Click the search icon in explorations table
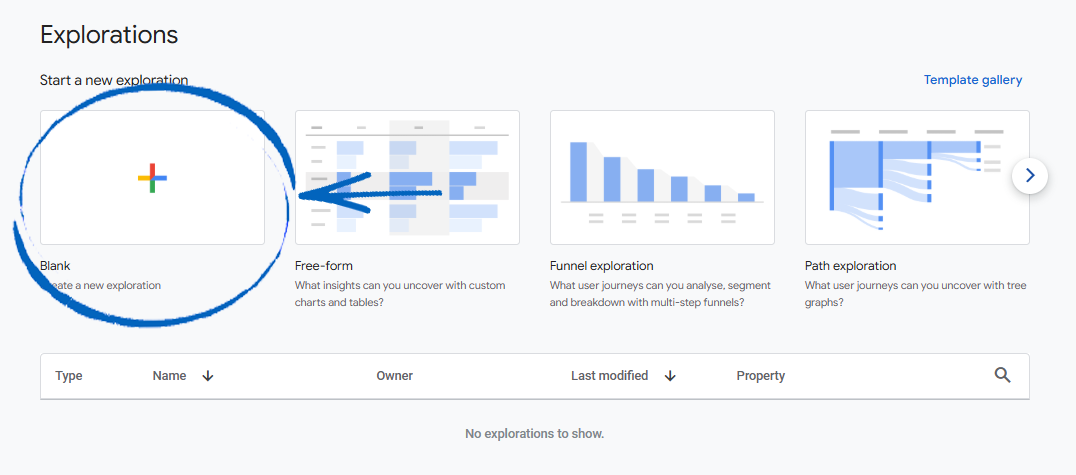Viewport: 1076px width, 475px height. (1003, 375)
